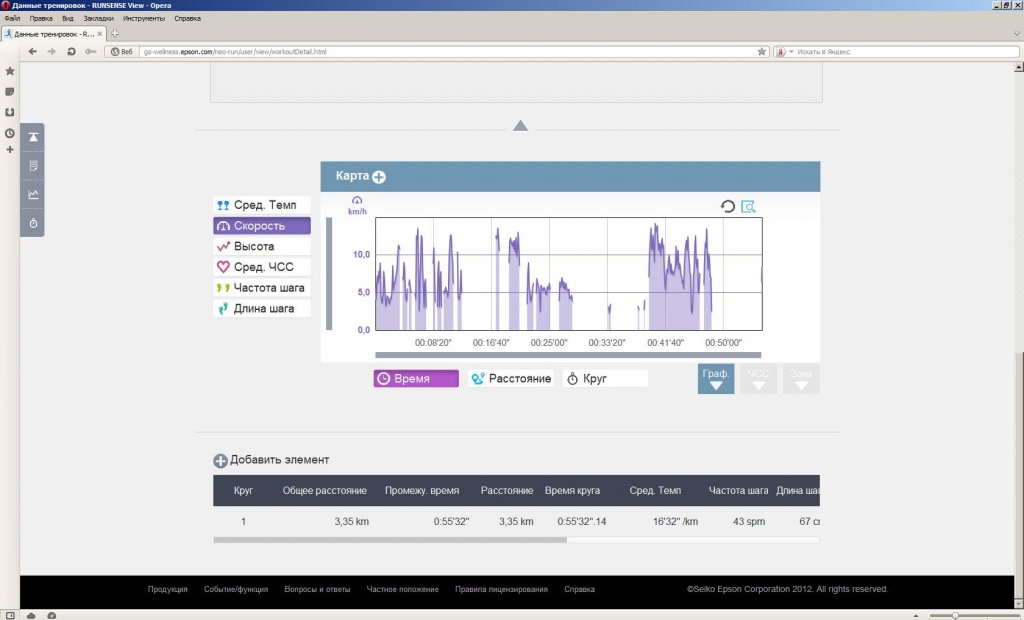
Task: Click the Общее расстояние column header
Action: (x=325, y=491)
